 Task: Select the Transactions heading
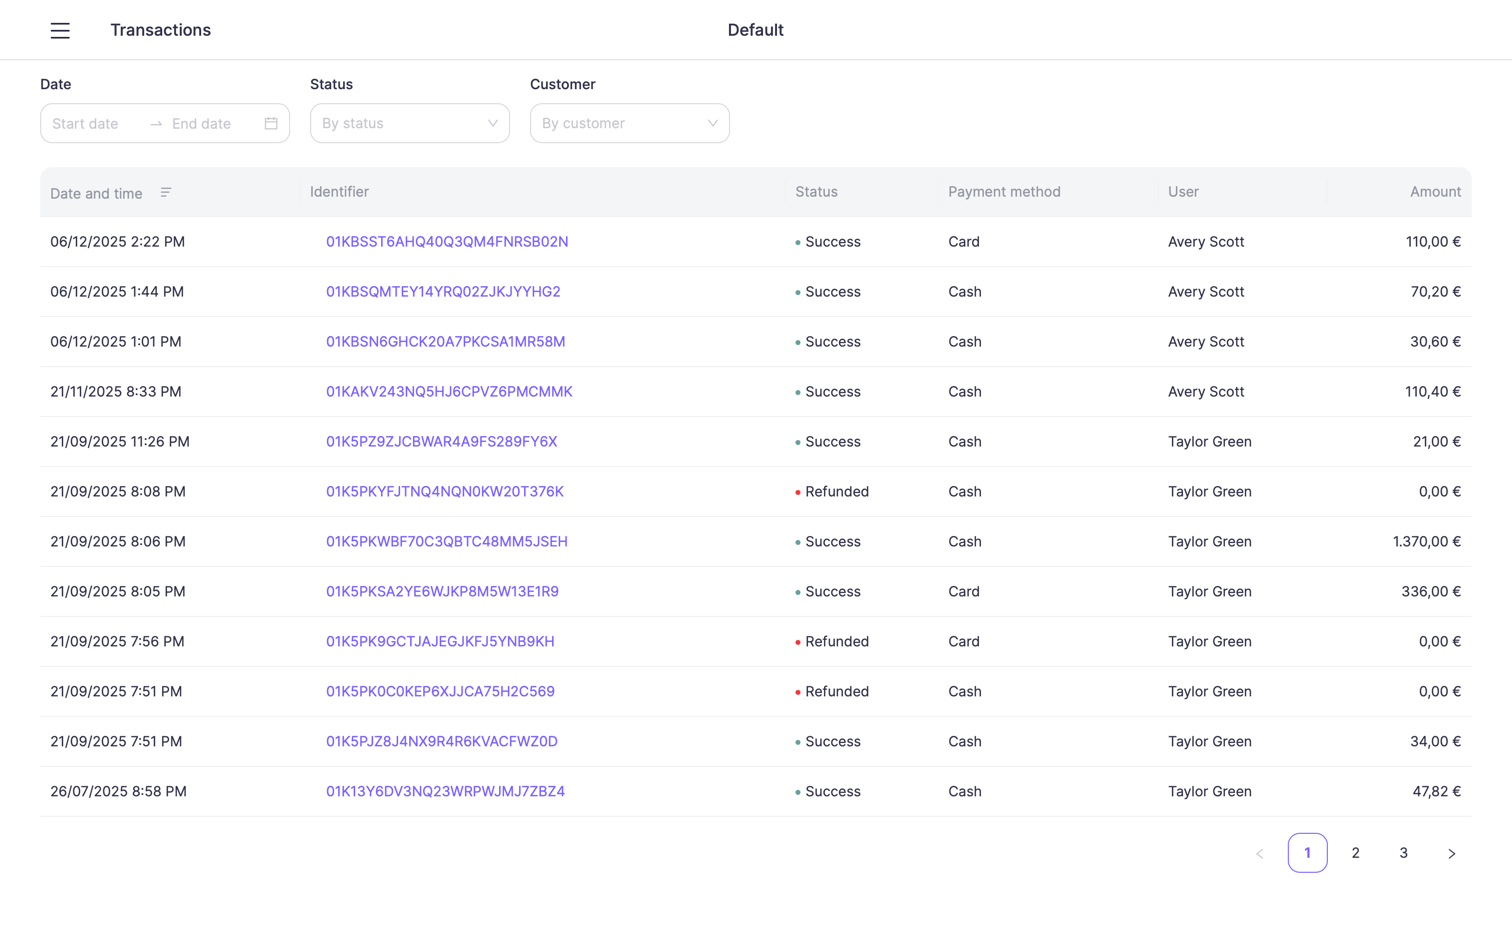tap(160, 30)
